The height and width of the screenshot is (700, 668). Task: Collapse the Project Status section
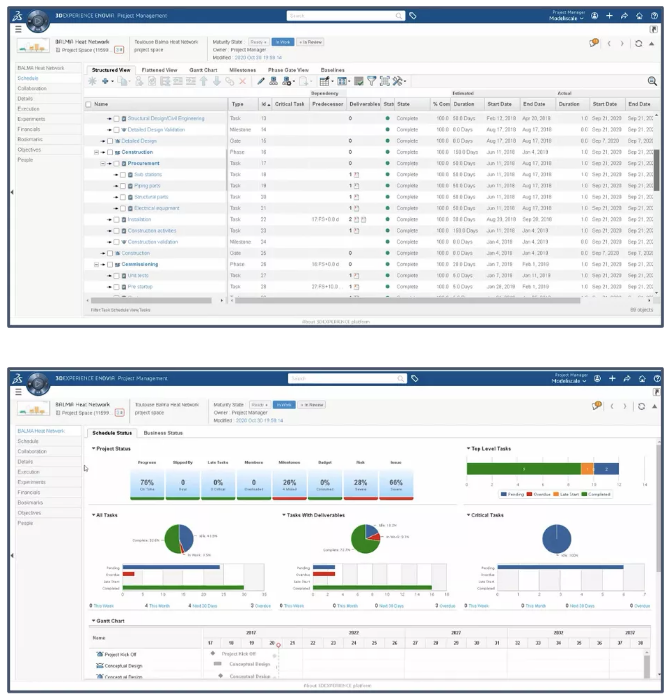click(x=94, y=448)
